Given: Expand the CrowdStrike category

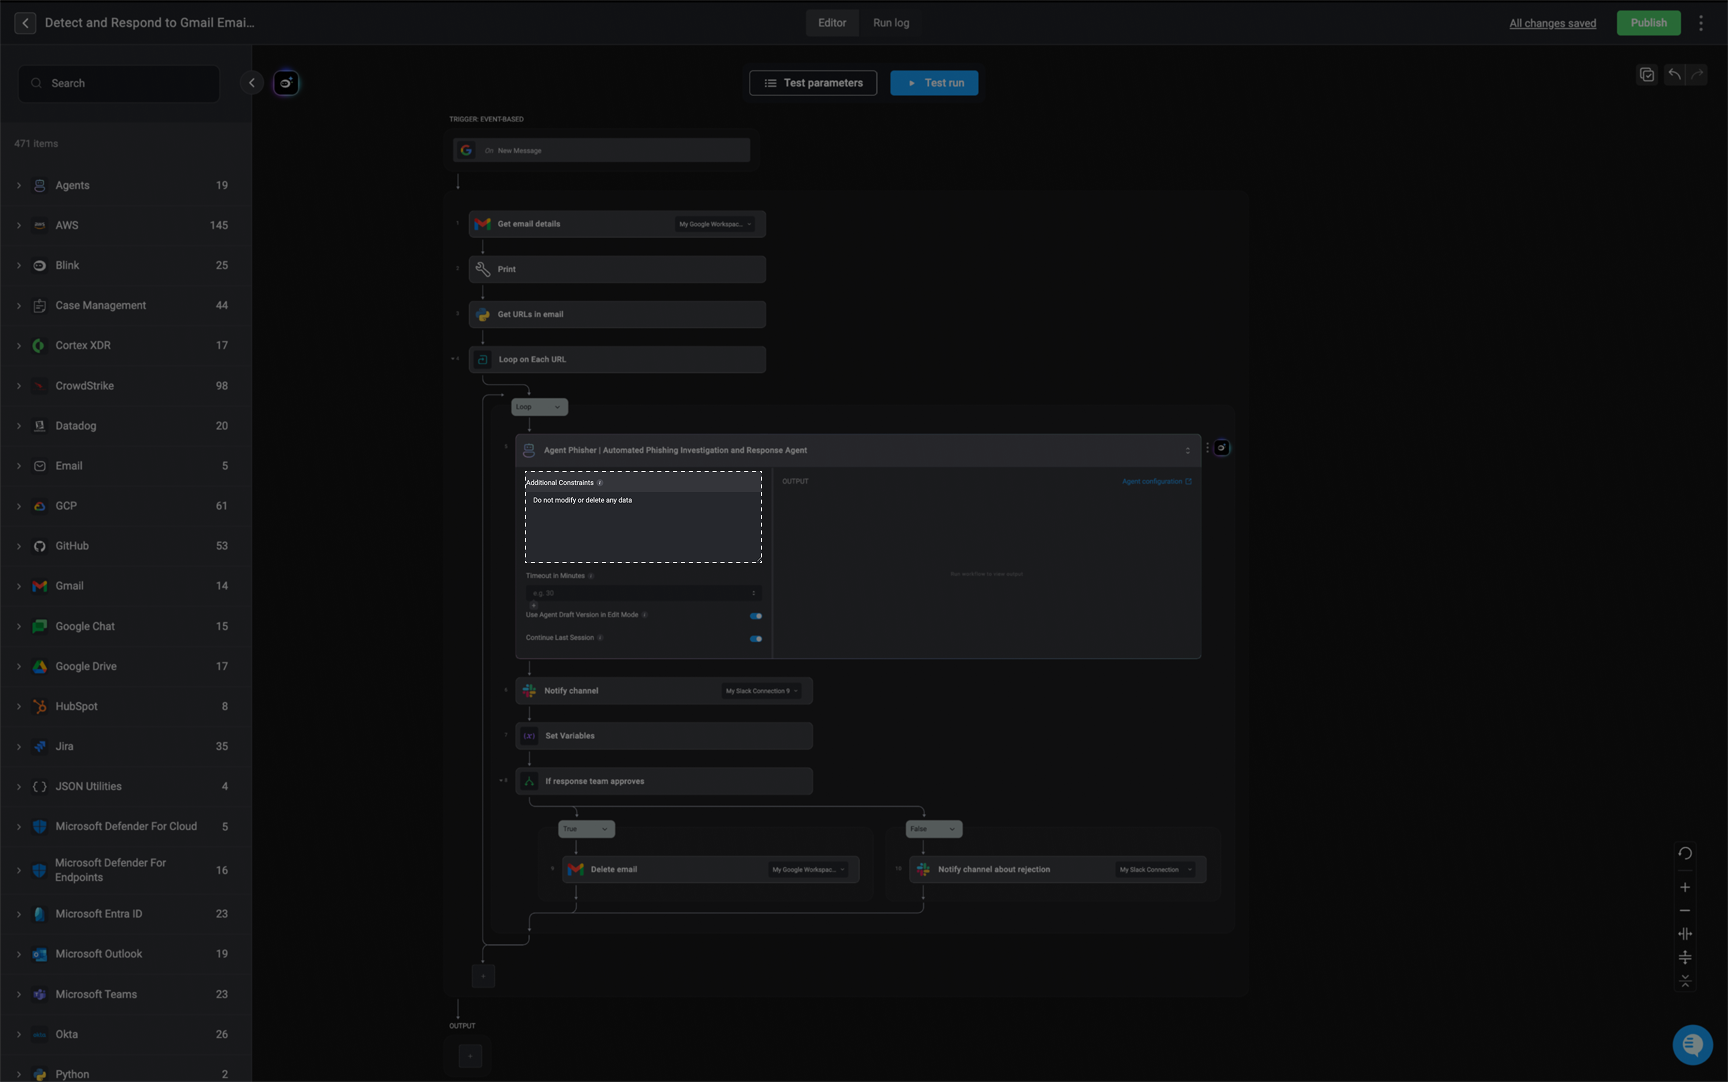Looking at the screenshot, I should (19, 386).
